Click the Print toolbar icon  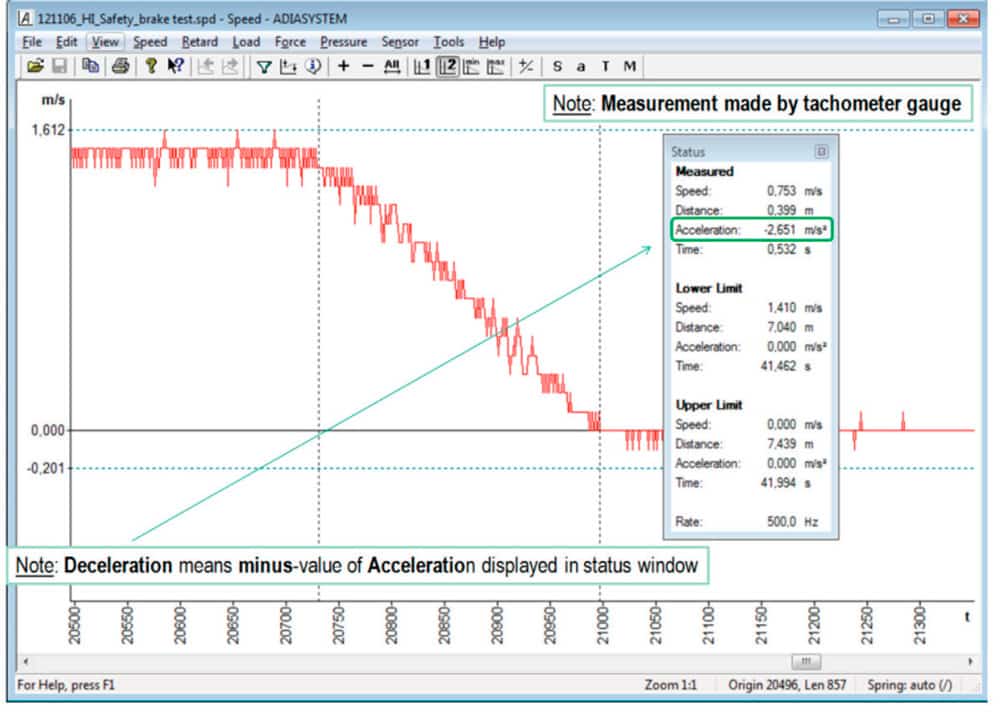click(x=121, y=66)
